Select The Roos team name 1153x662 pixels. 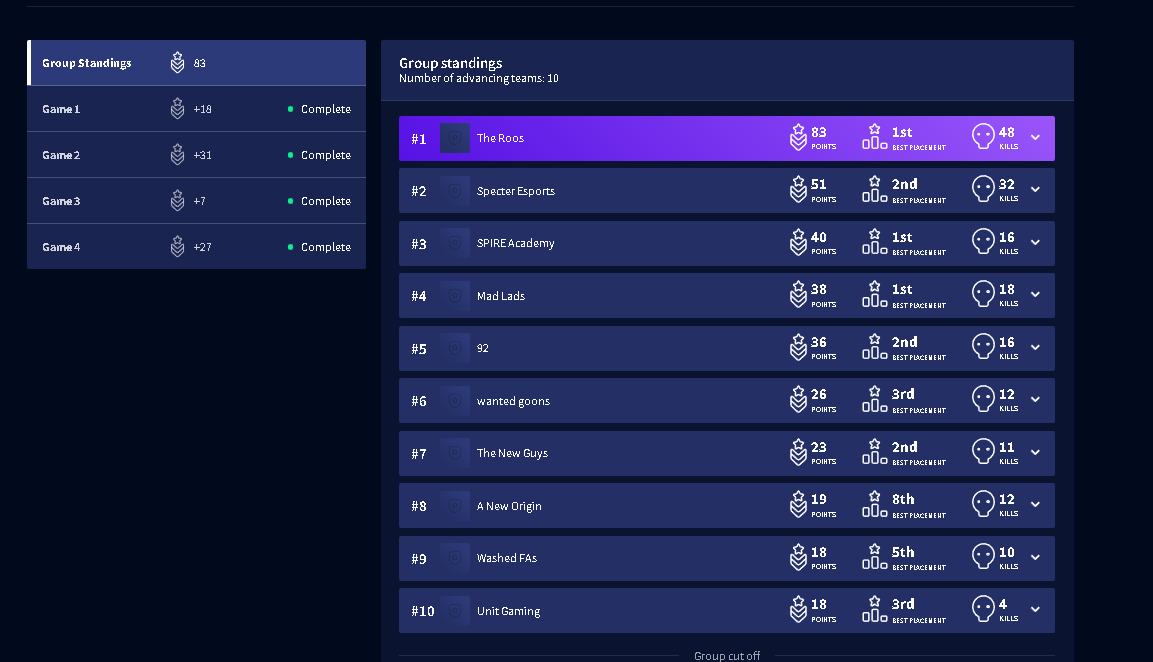point(500,138)
